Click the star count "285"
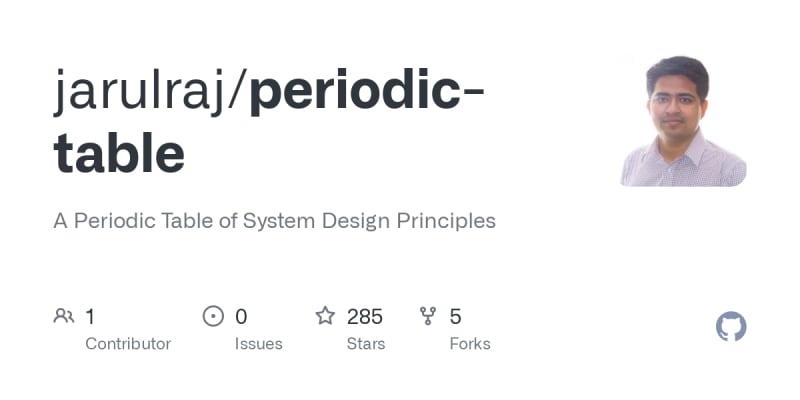The height and width of the screenshot is (400, 800). click(365, 317)
